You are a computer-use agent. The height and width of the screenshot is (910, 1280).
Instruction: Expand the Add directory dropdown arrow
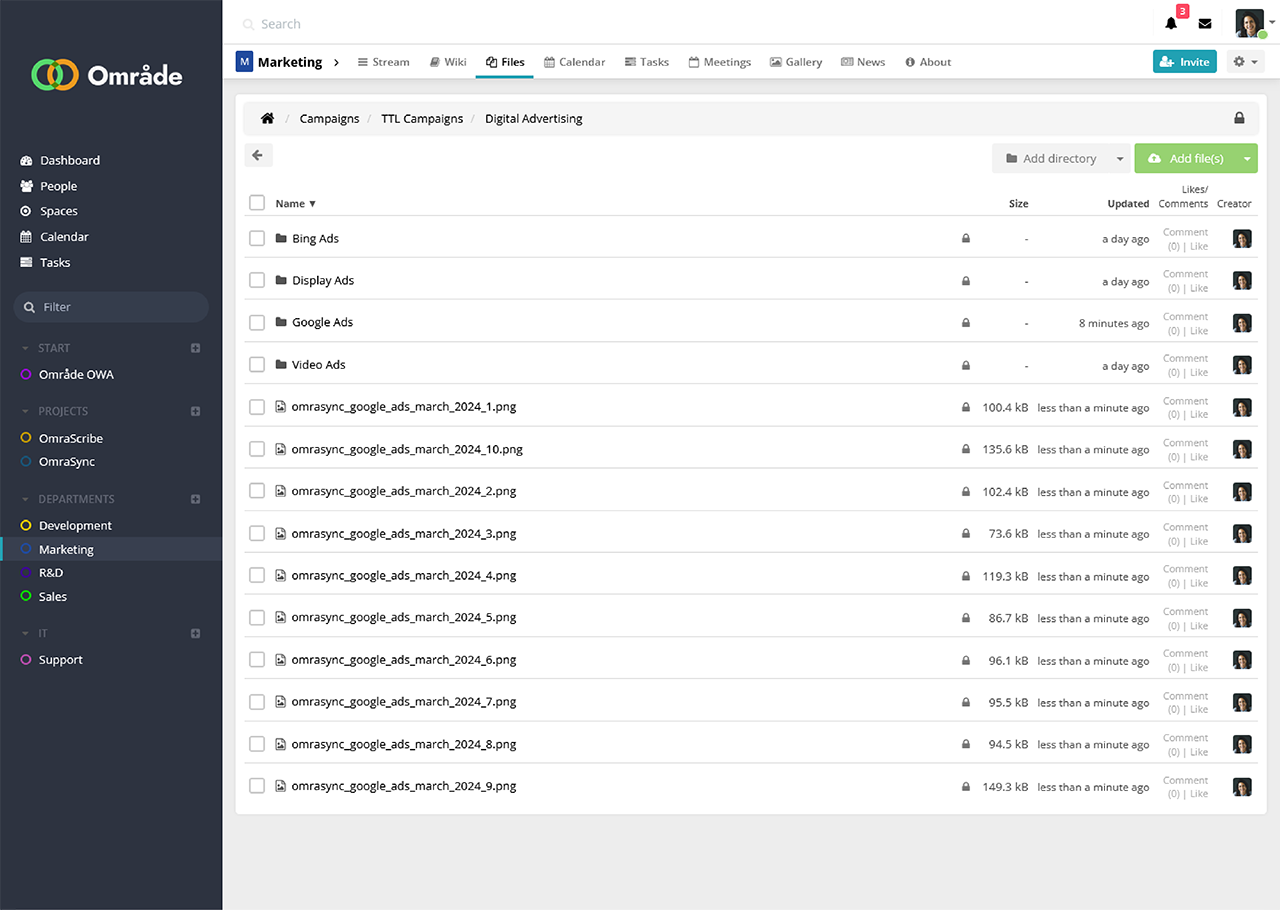coord(1120,159)
